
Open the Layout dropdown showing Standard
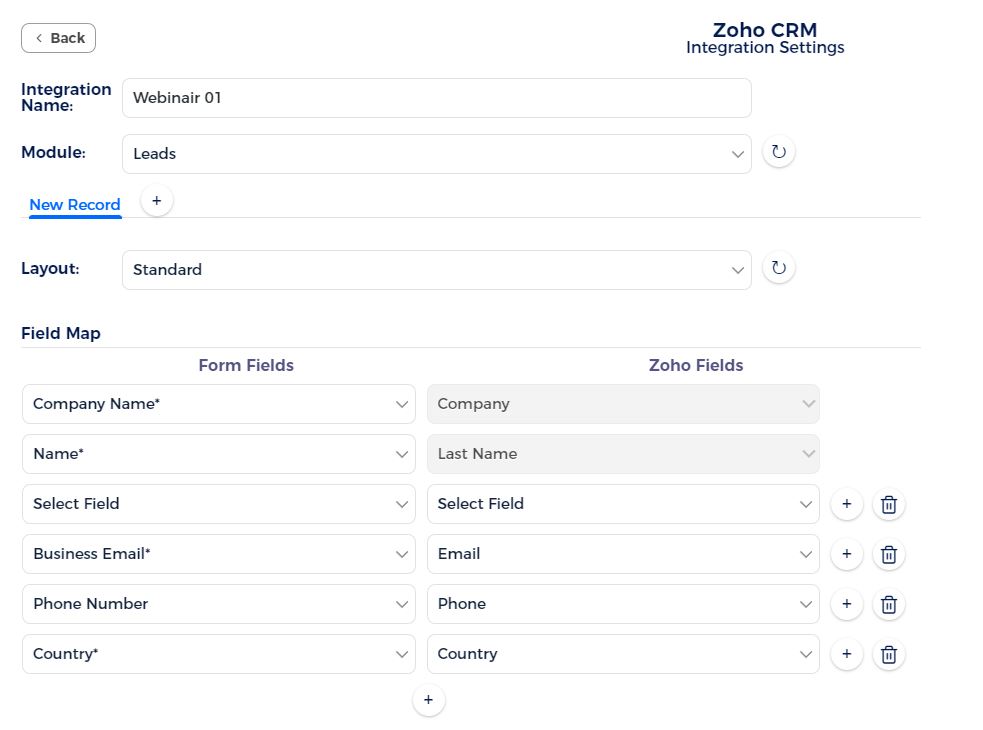point(436,270)
